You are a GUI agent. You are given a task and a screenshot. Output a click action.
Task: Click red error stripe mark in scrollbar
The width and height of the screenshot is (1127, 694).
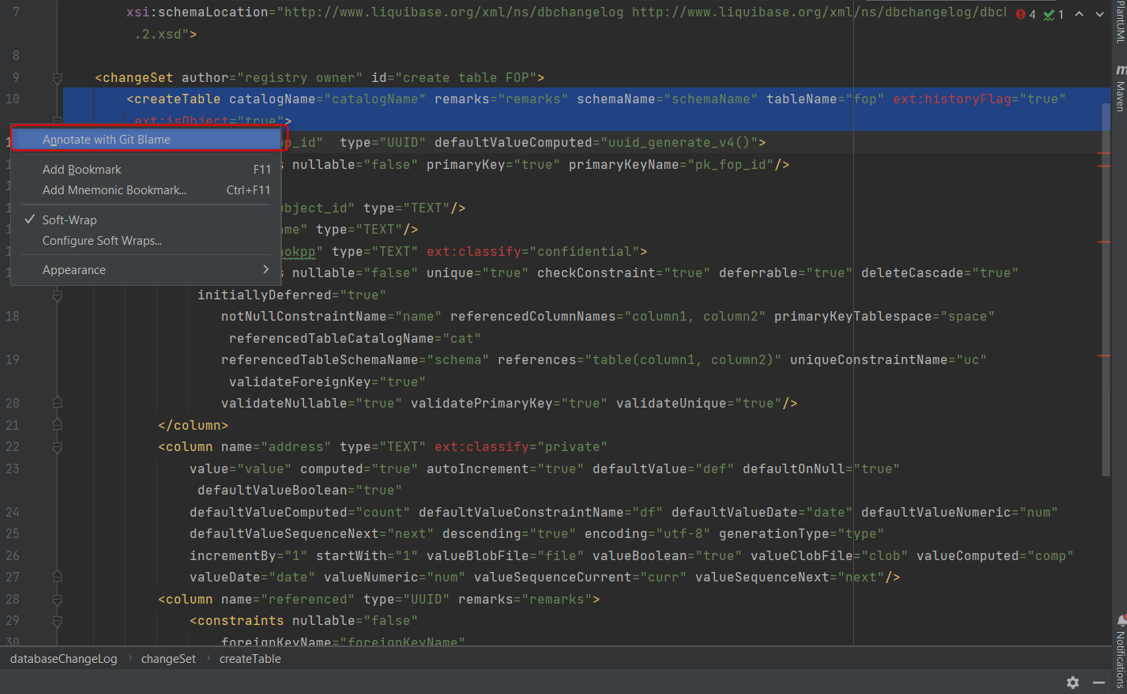1104,153
